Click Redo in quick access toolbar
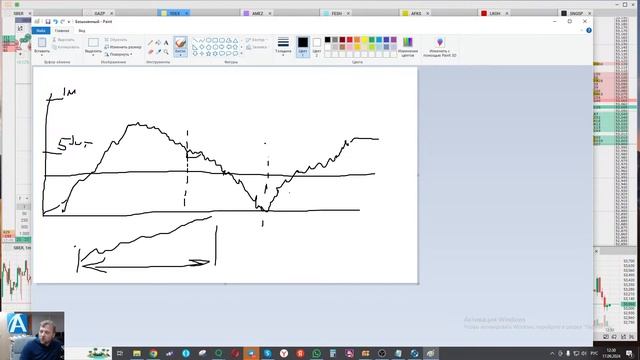The width and height of the screenshot is (640, 360). click(x=62, y=22)
